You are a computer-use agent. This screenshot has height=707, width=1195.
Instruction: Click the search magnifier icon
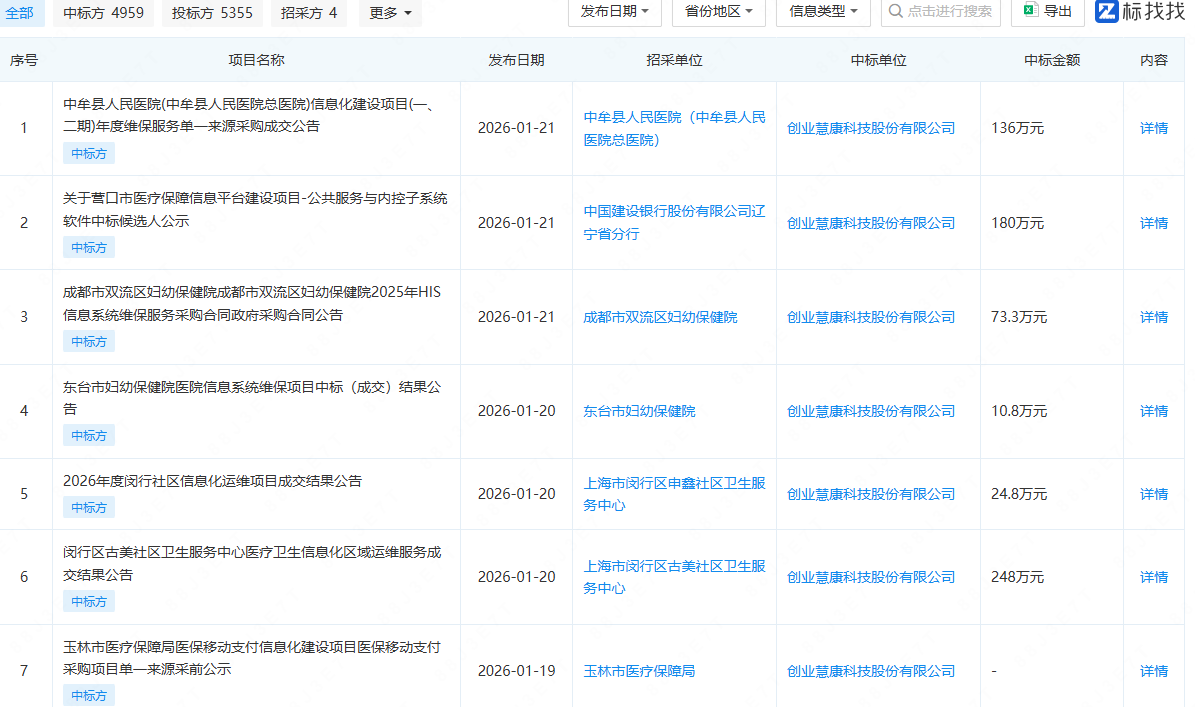point(895,11)
